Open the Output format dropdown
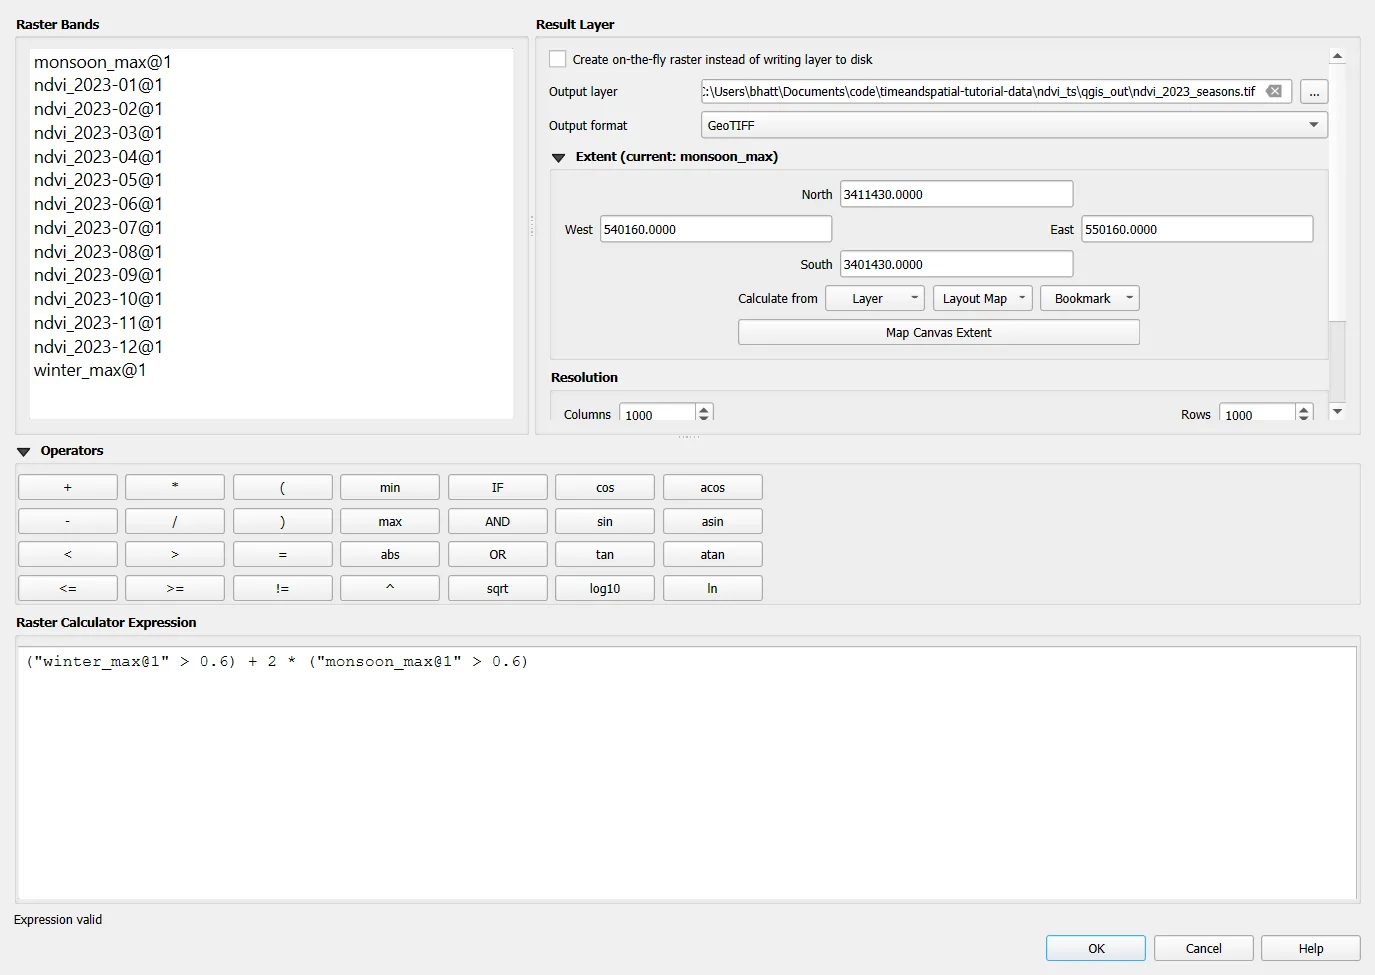Screen dimensions: 1375x975 (1014, 125)
